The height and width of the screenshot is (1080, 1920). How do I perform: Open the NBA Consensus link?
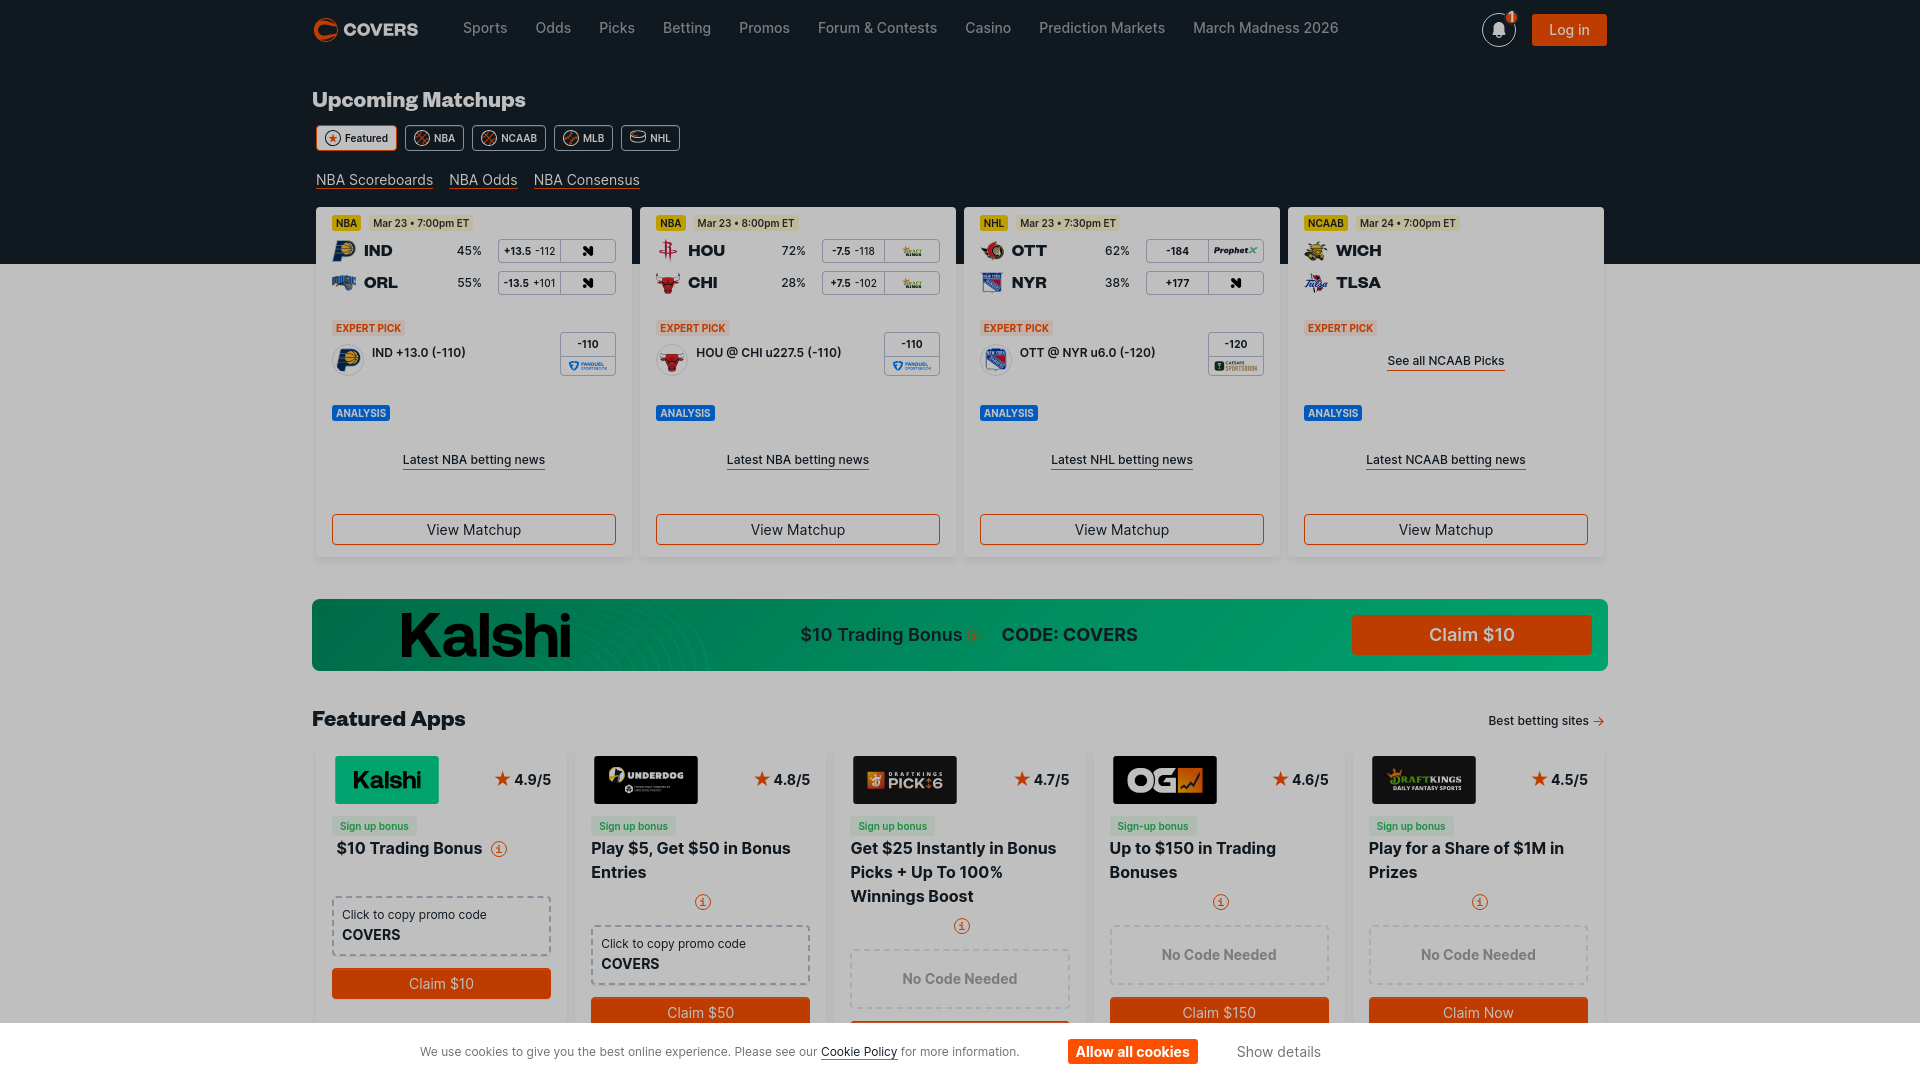click(x=586, y=180)
